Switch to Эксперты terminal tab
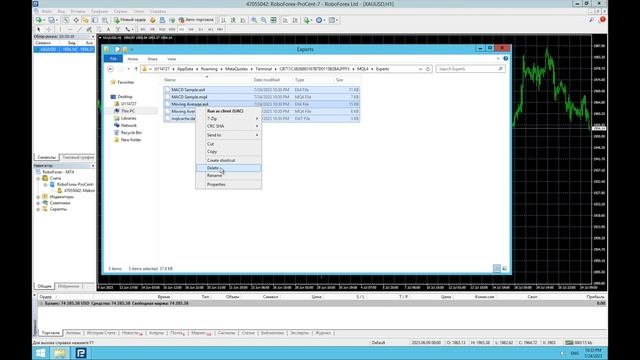 coord(300,333)
